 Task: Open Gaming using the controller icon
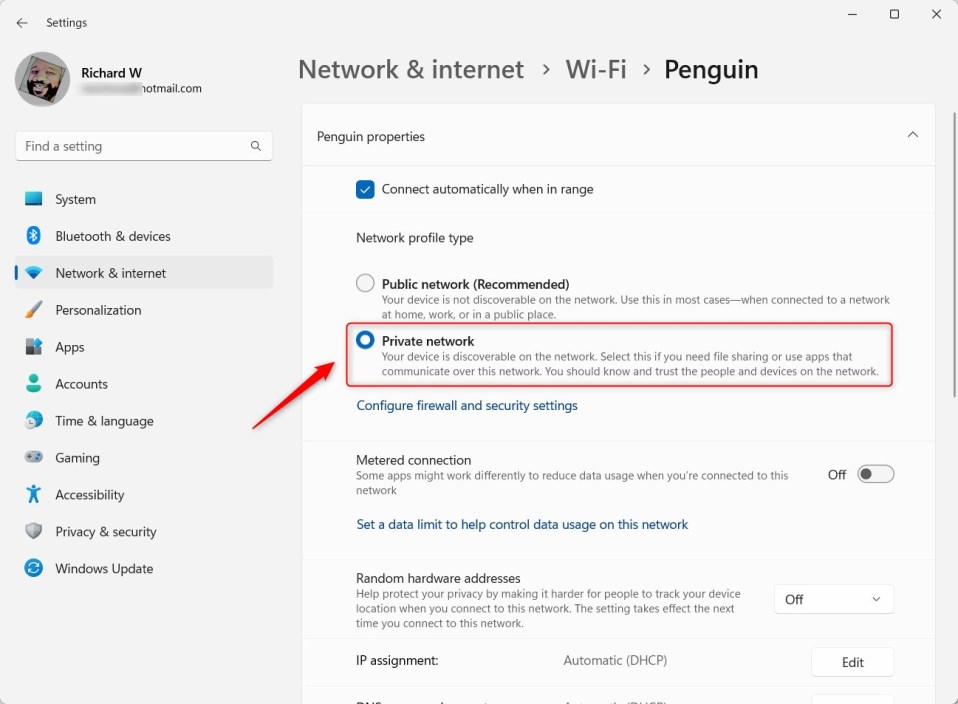[x=34, y=458]
